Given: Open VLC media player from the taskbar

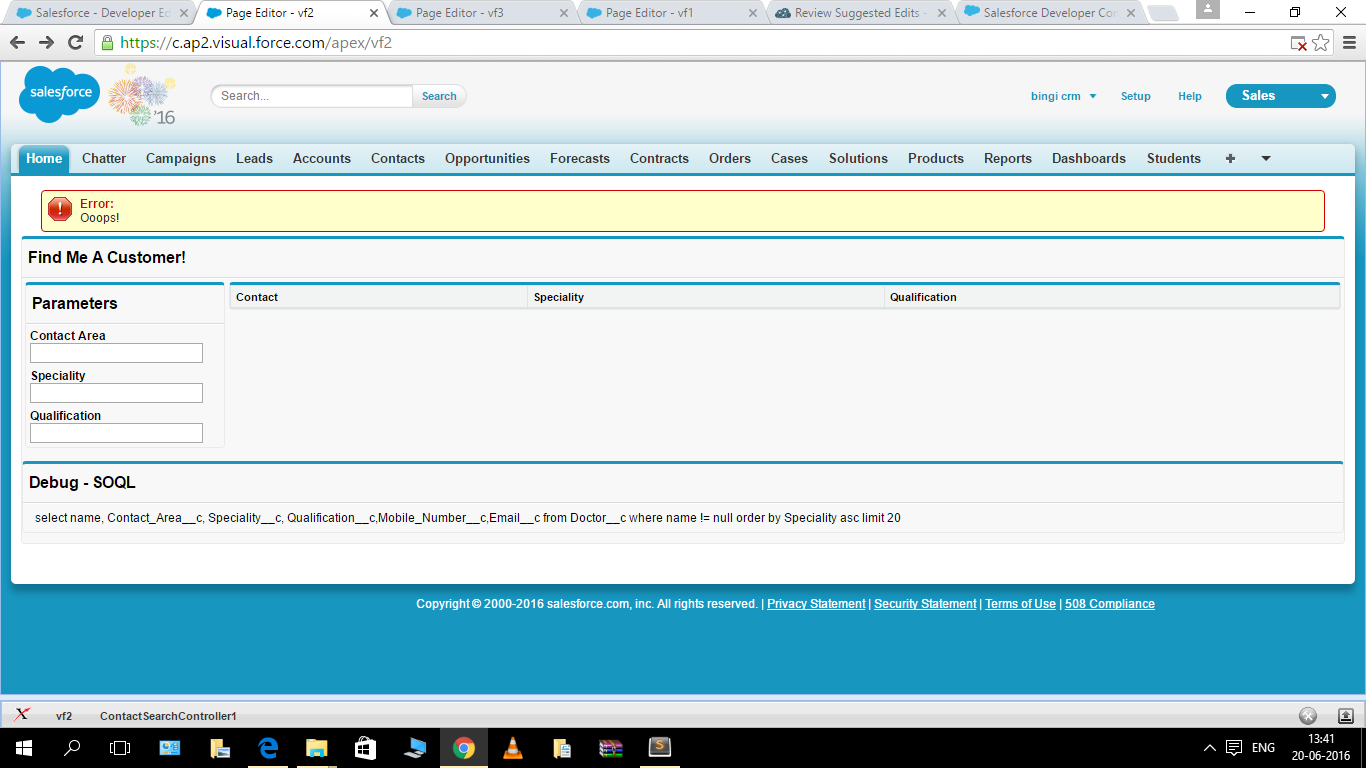Looking at the screenshot, I should (x=512, y=748).
